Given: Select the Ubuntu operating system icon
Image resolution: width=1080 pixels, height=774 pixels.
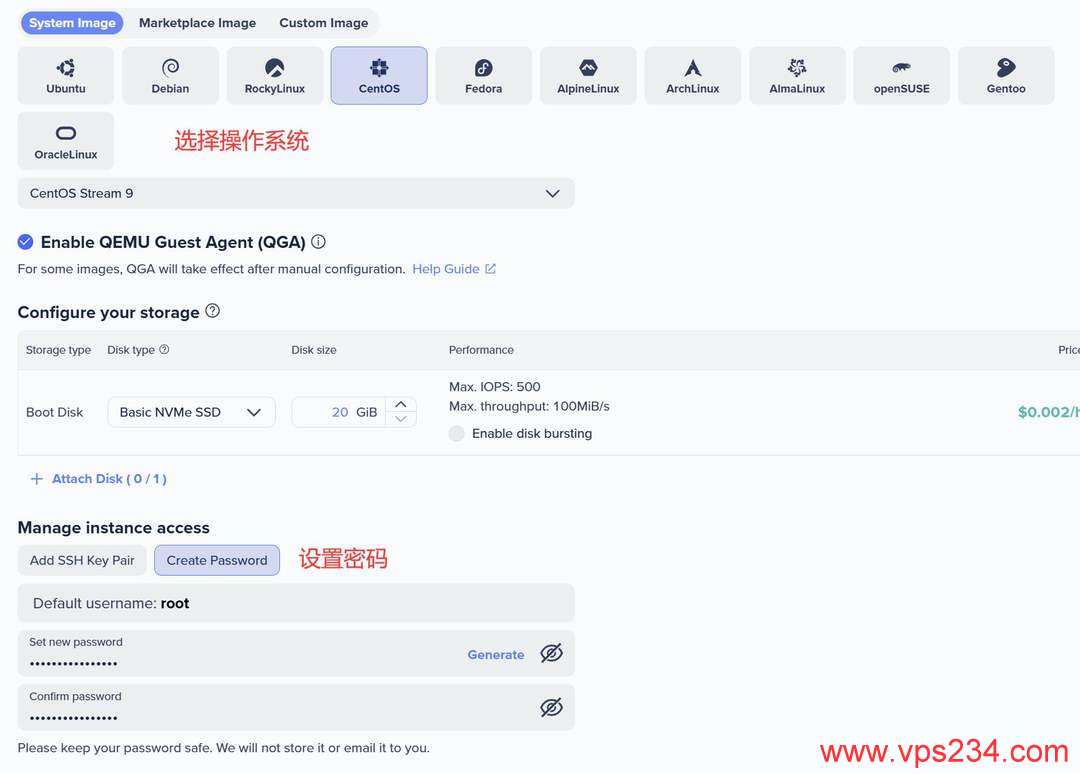Looking at the screenshot, I should pos(65,74).
